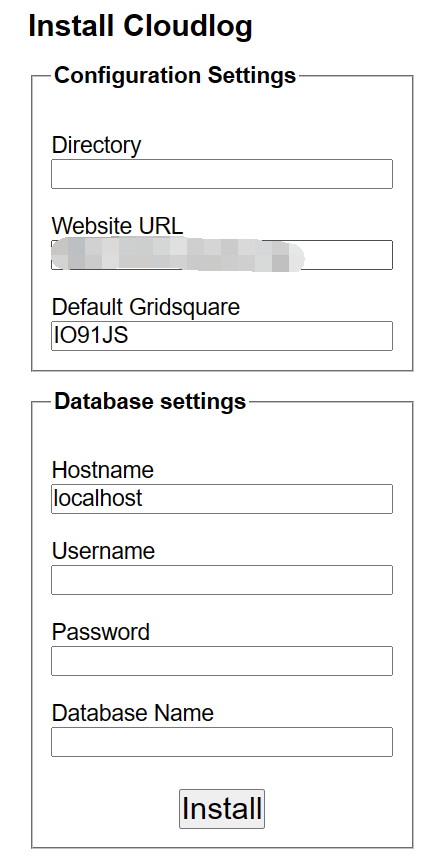Click the Default Gridsquare label

click(146, 307)
